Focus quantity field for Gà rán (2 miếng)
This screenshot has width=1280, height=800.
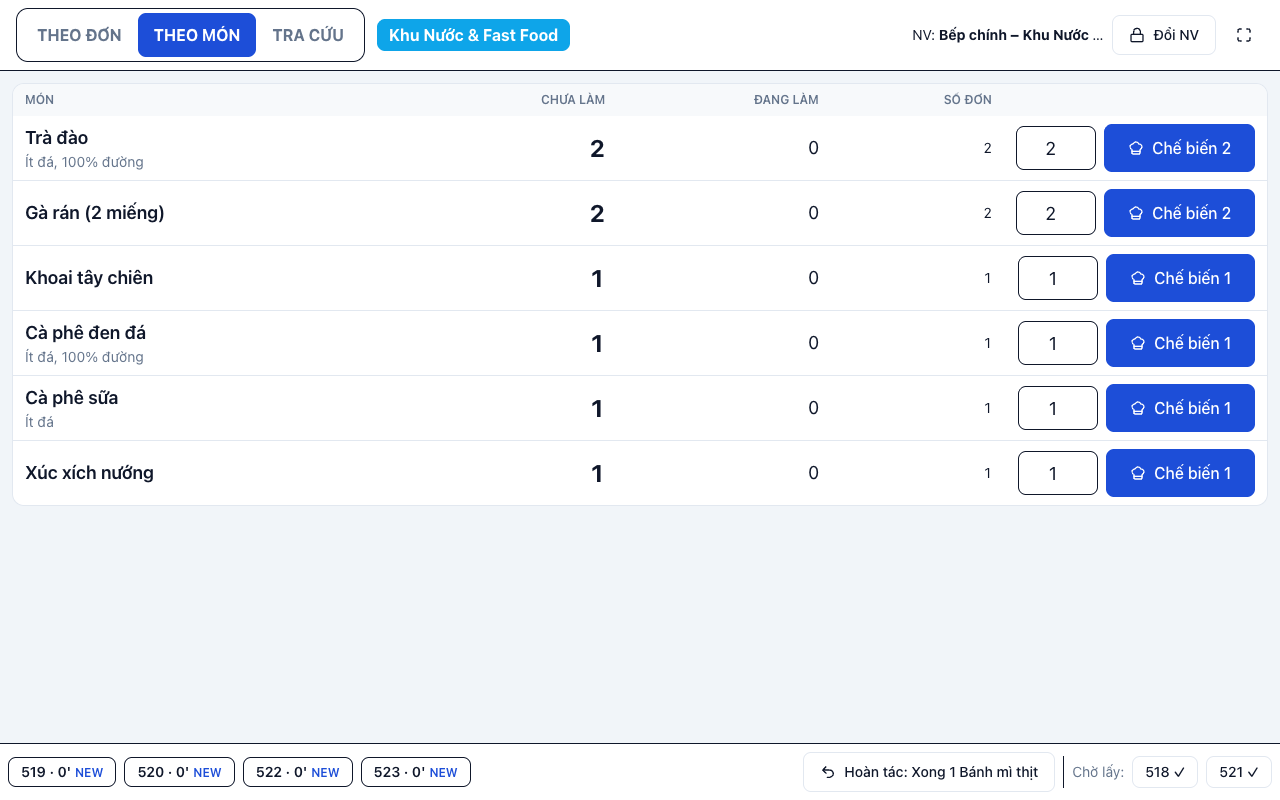(x=1056, y=213)
